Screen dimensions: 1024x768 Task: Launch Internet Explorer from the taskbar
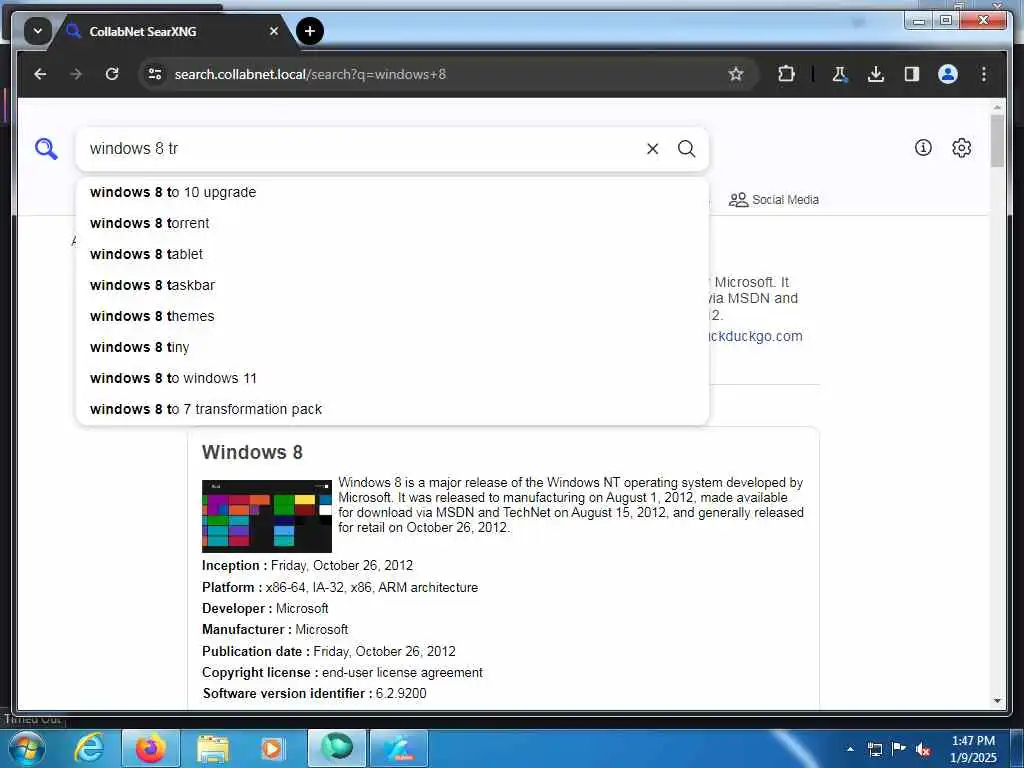[89, 748]
